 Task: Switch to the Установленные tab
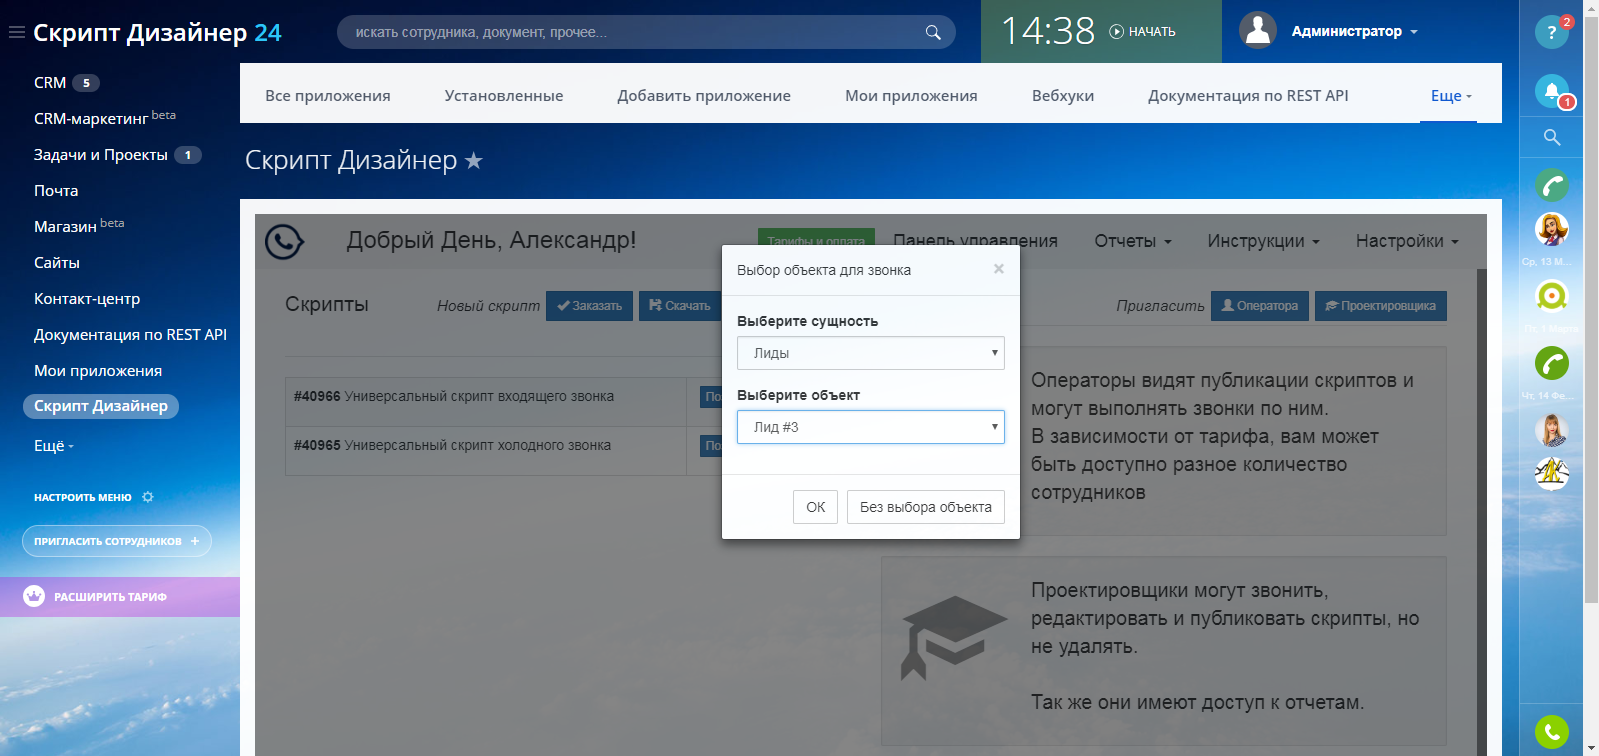click(x=503, y=96)
